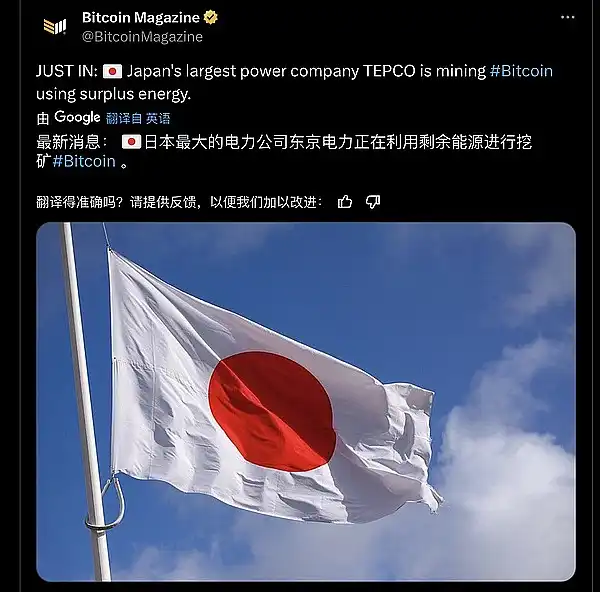Screen dimensions: 600x592
Task: Click the 翻译自 英语 translation link
Action: pos(138,118)
